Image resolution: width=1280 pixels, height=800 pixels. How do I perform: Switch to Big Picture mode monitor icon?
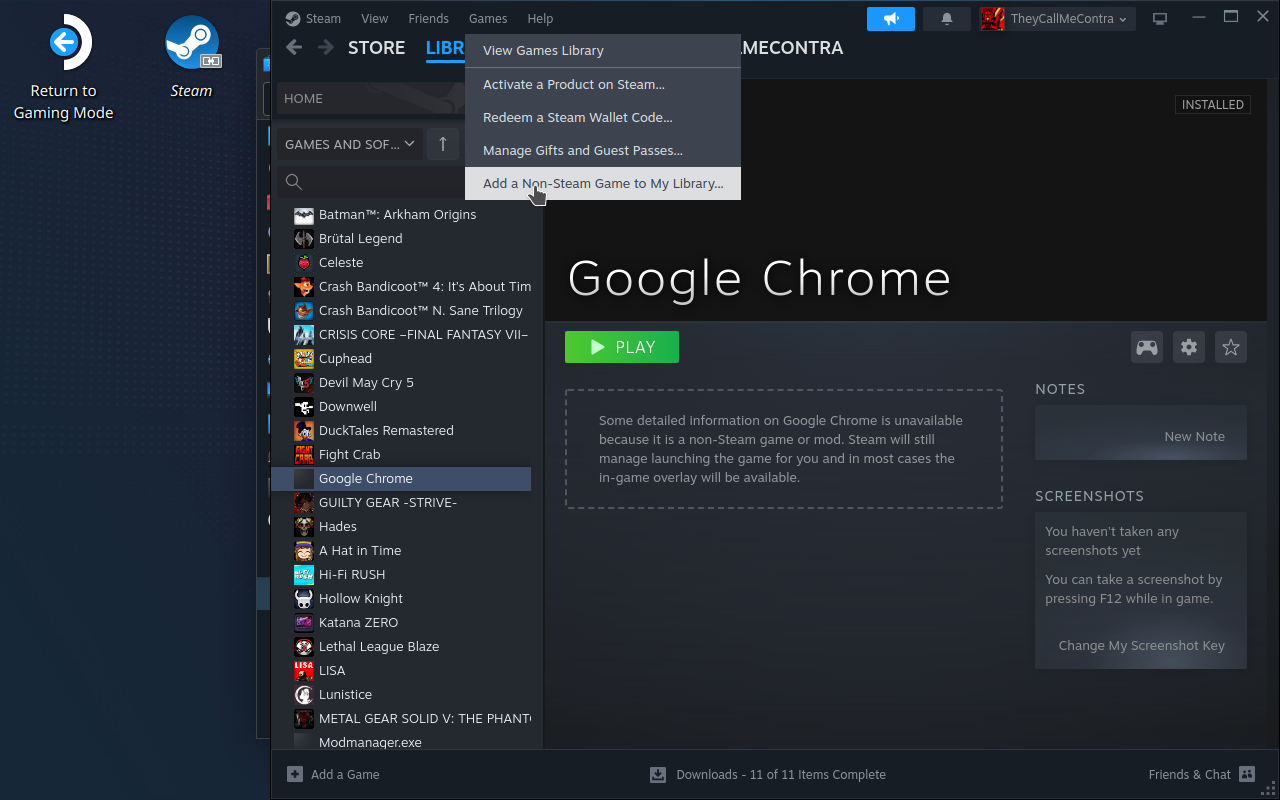pyautogui.click(x=1160, y=18)
